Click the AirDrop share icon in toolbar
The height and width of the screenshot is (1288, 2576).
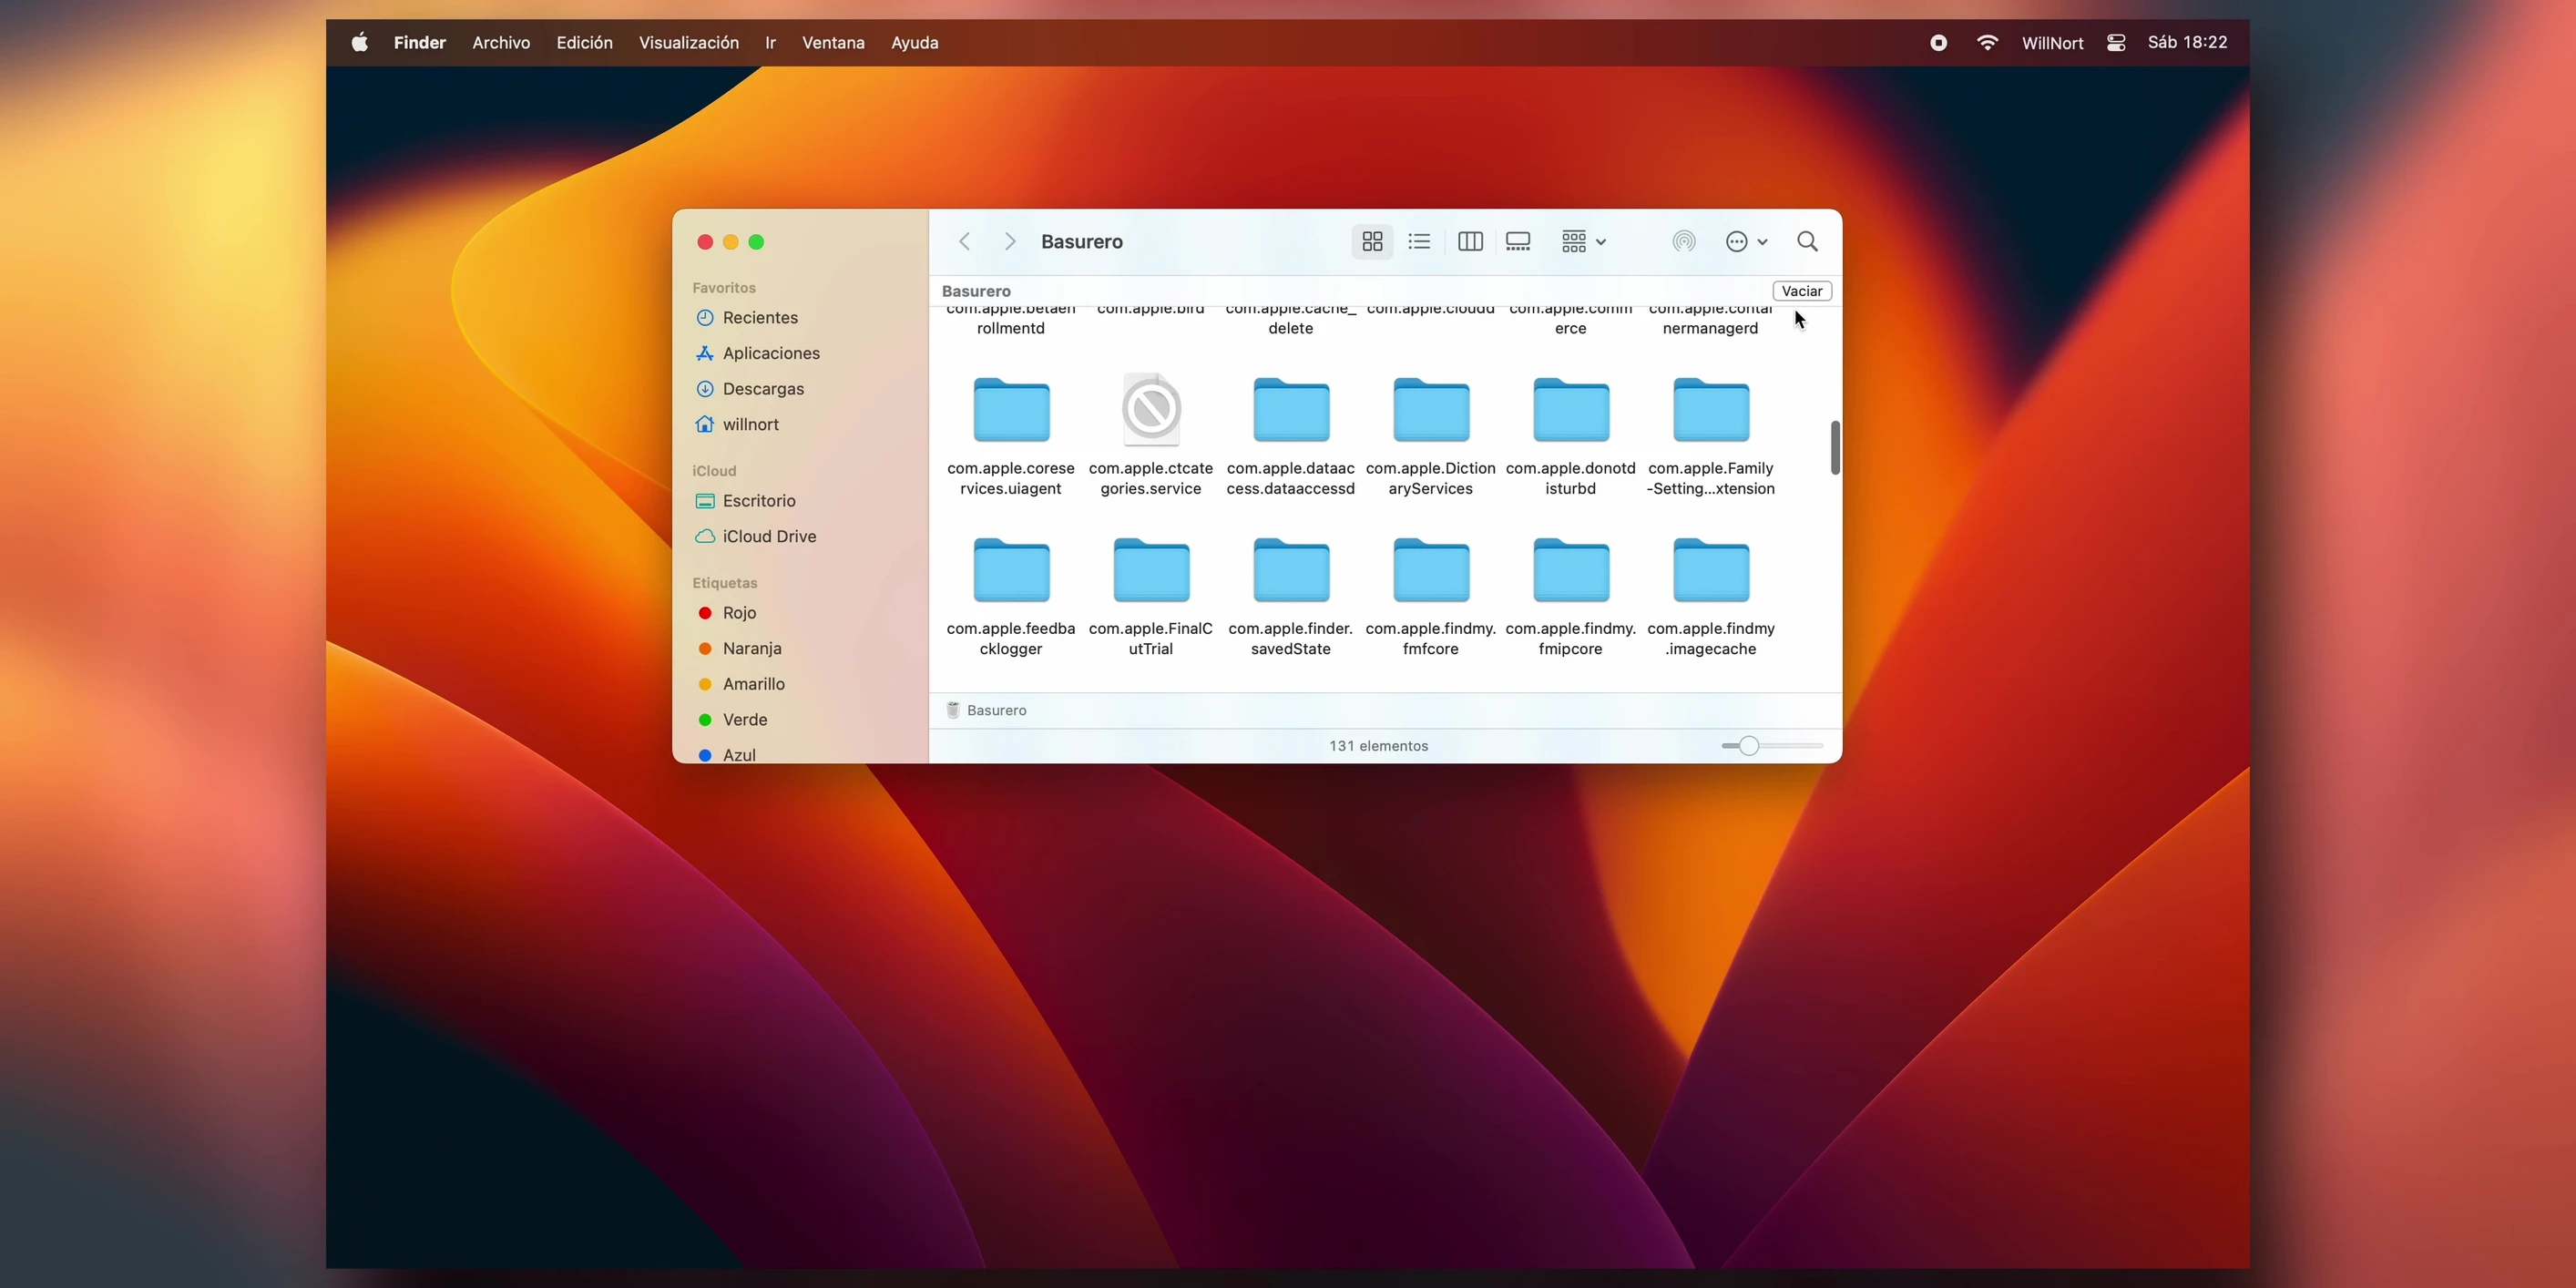pyautogui.click(x=1684, y=241)
